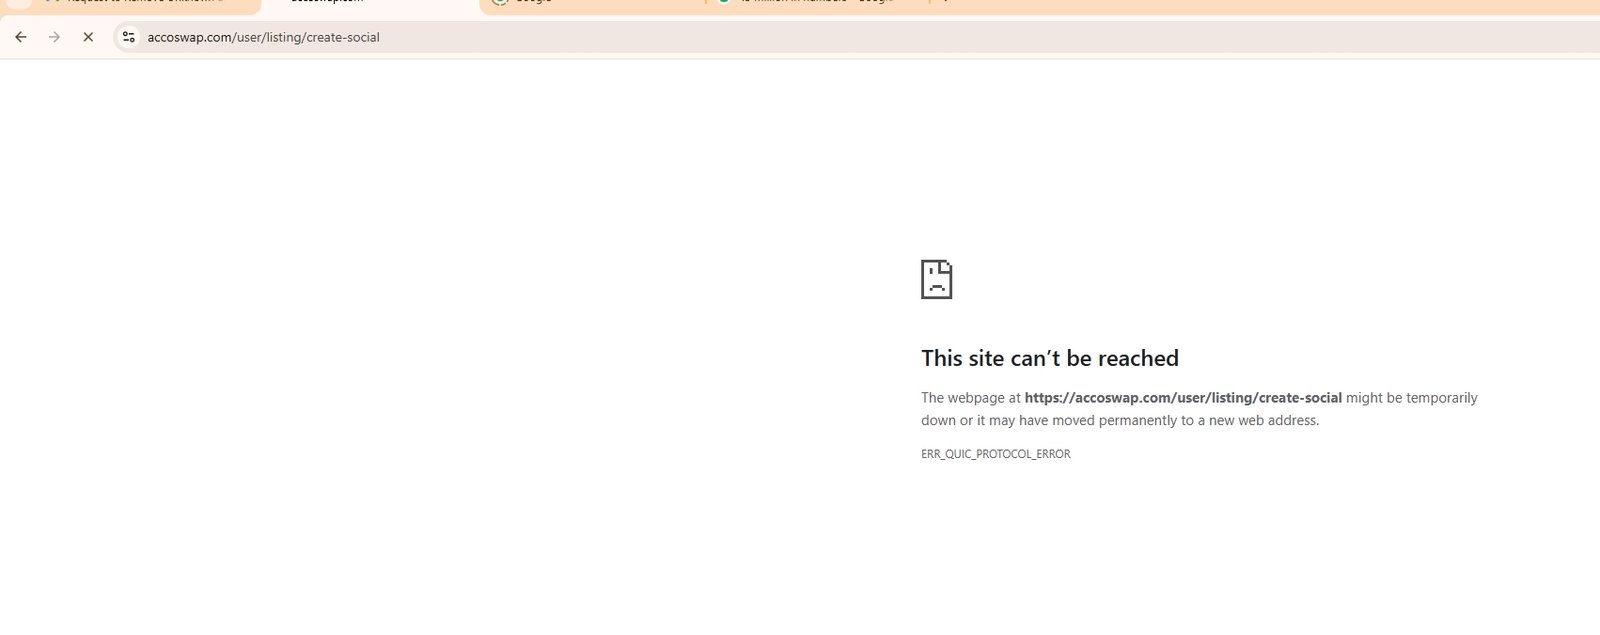Click the green favicon on the fourth tab
Viewport: 1600px width, 635px height.
(x=724, y=3)
